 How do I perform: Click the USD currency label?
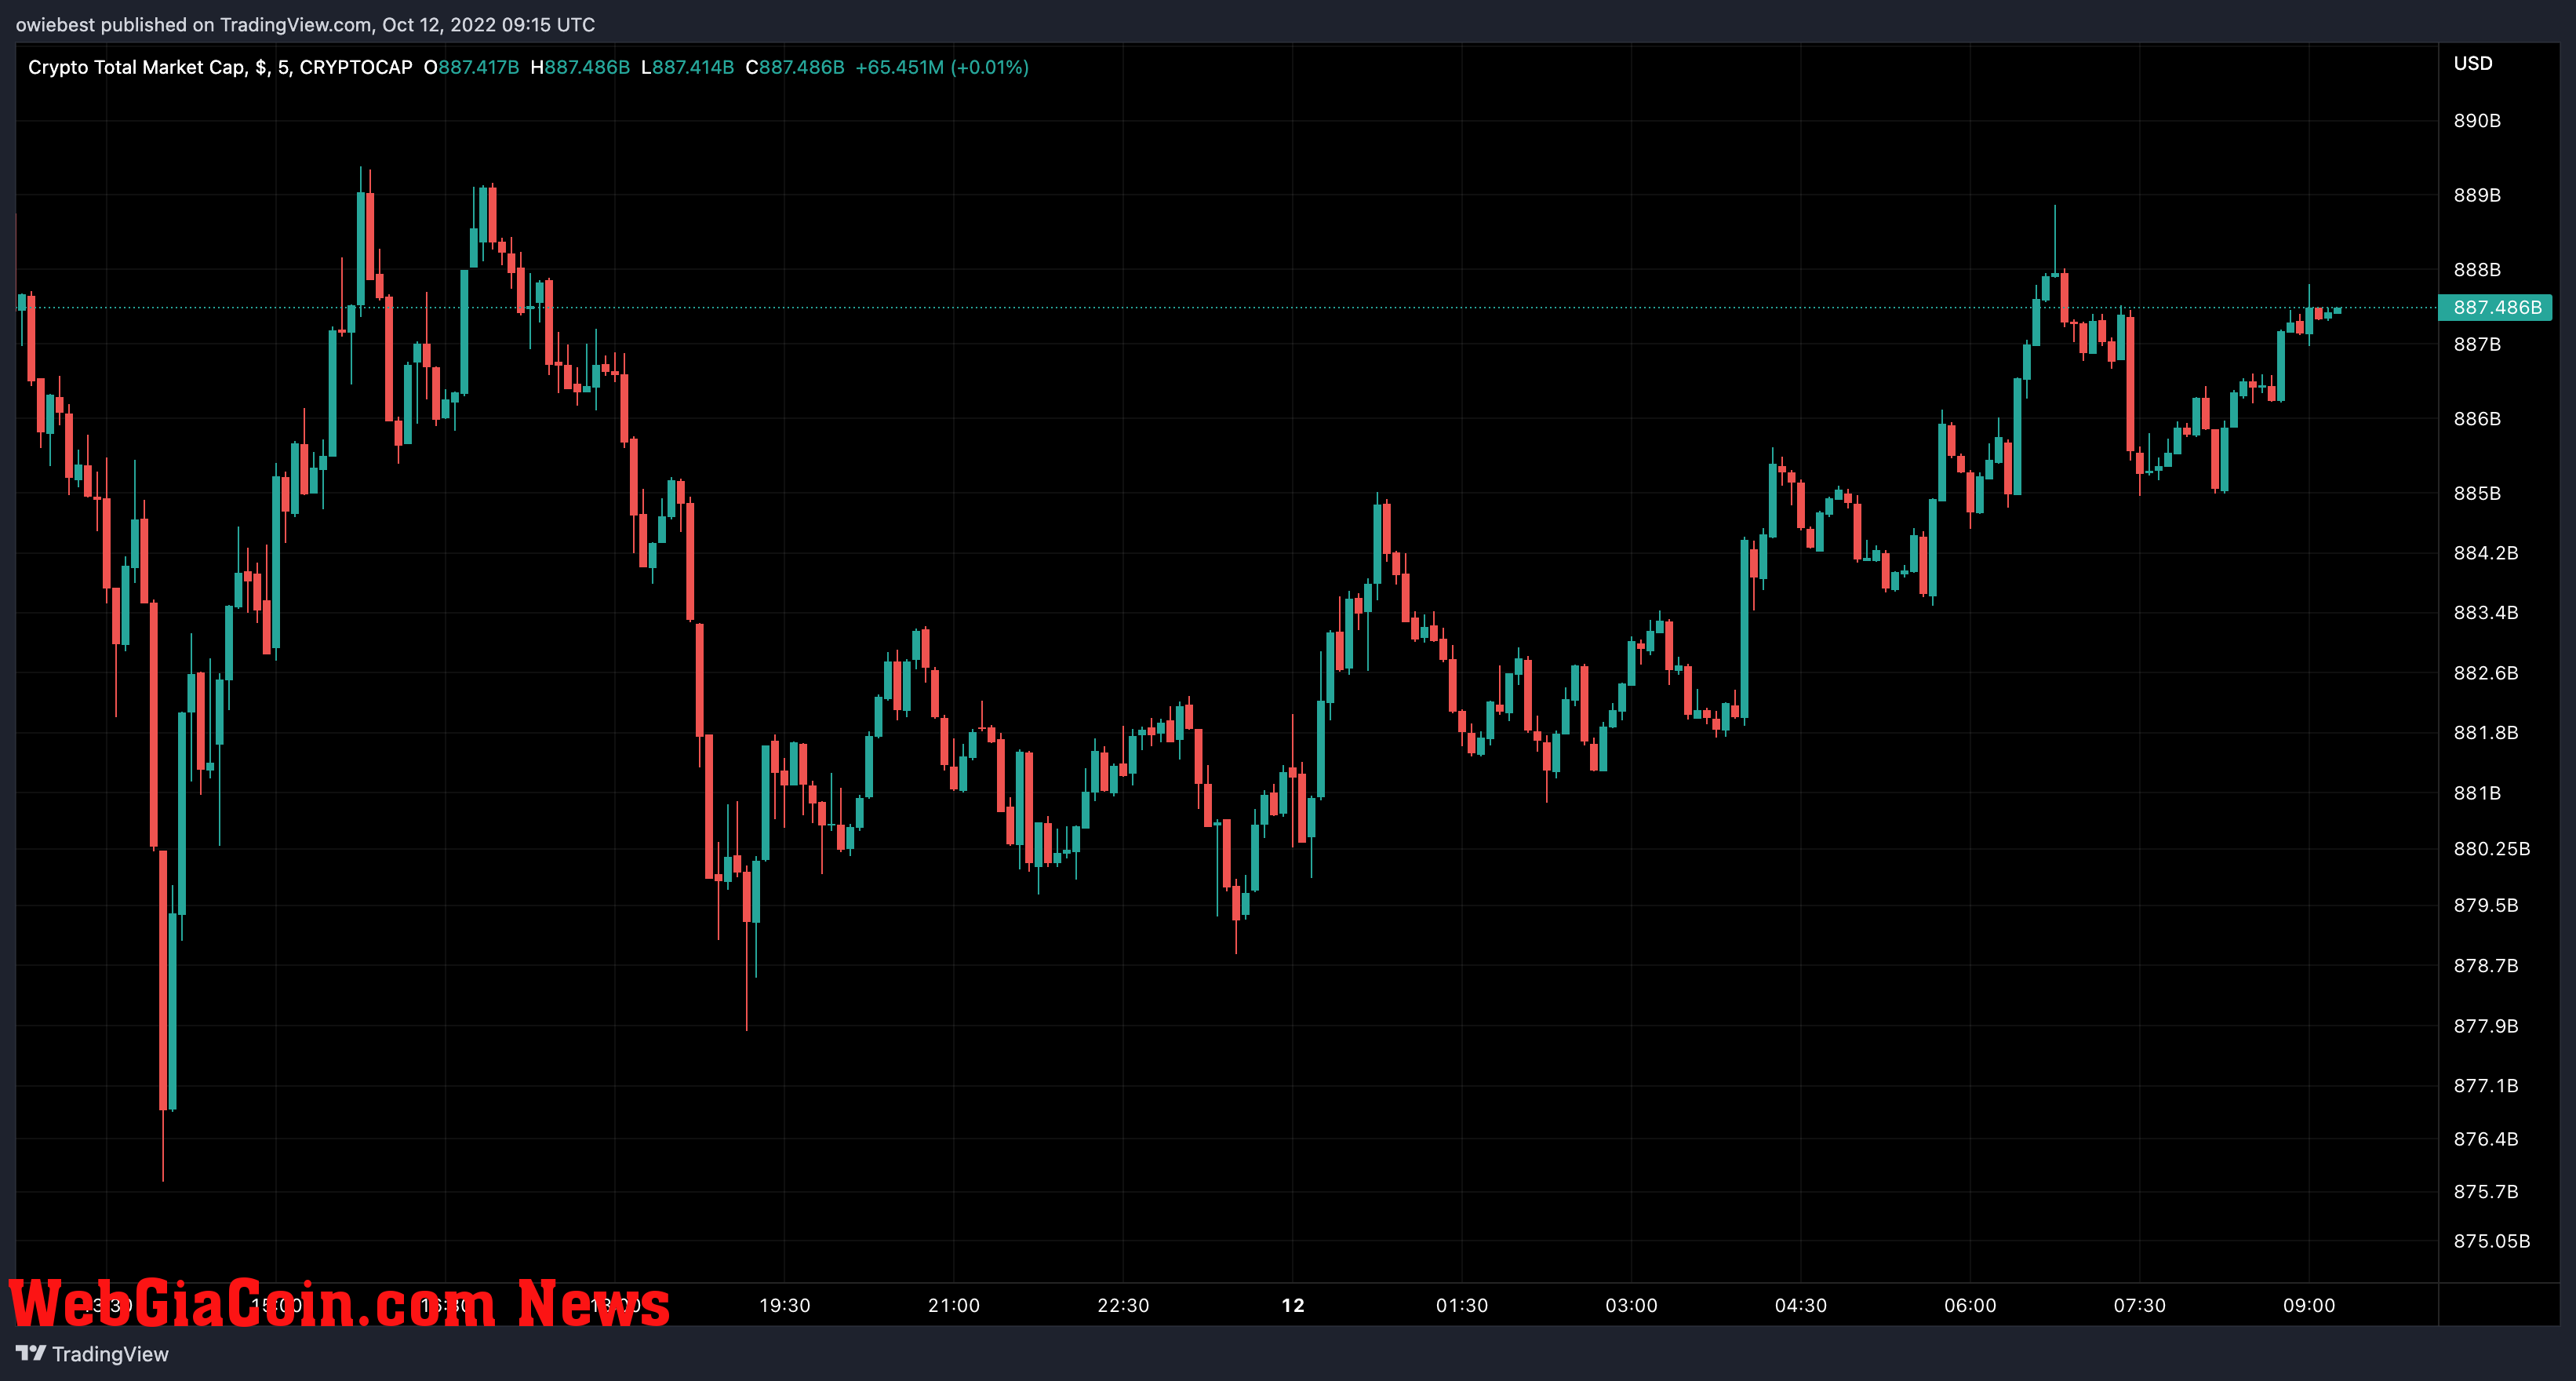(2473, 63)
